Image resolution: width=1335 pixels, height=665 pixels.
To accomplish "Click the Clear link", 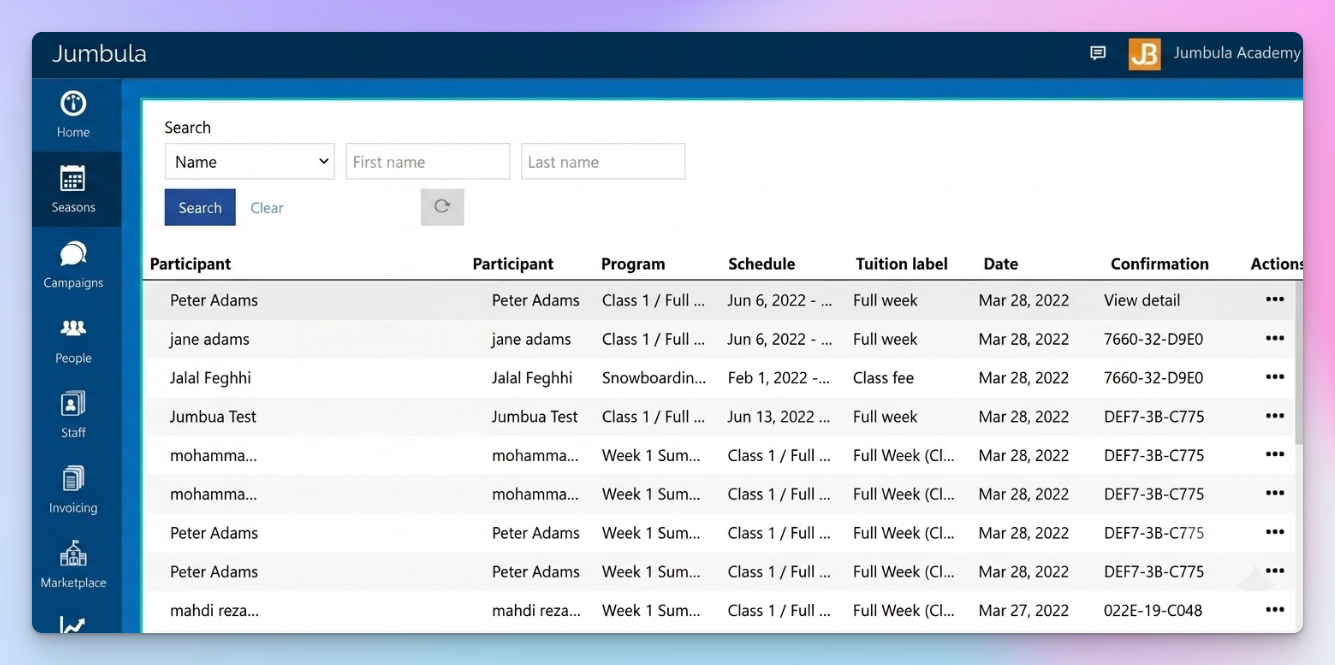I will pyautogui.click(x=267, y=208).
